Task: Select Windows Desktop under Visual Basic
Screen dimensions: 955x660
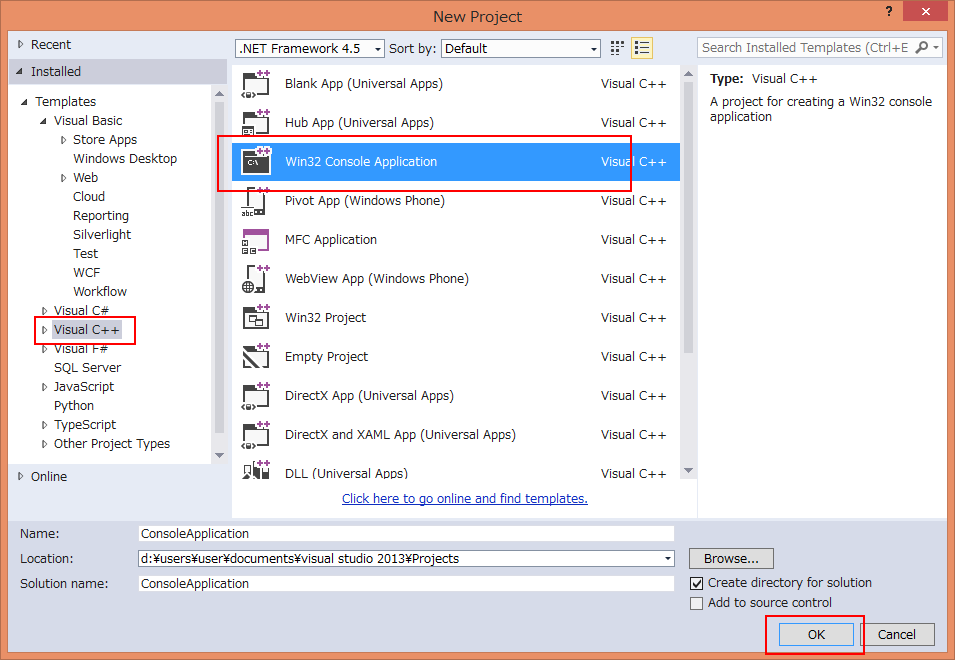Action: (x=125, y=159)
